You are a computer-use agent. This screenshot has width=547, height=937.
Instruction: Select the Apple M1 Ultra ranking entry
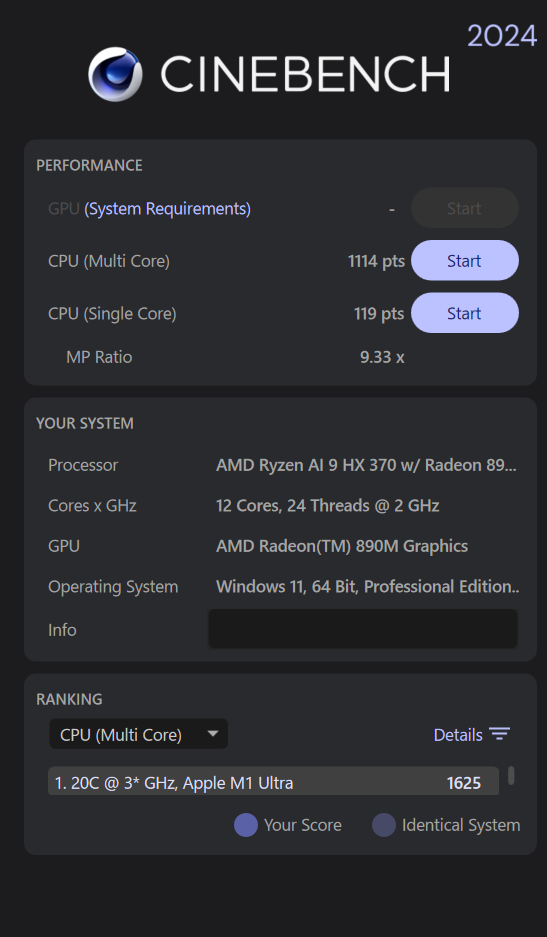(273, 782)
